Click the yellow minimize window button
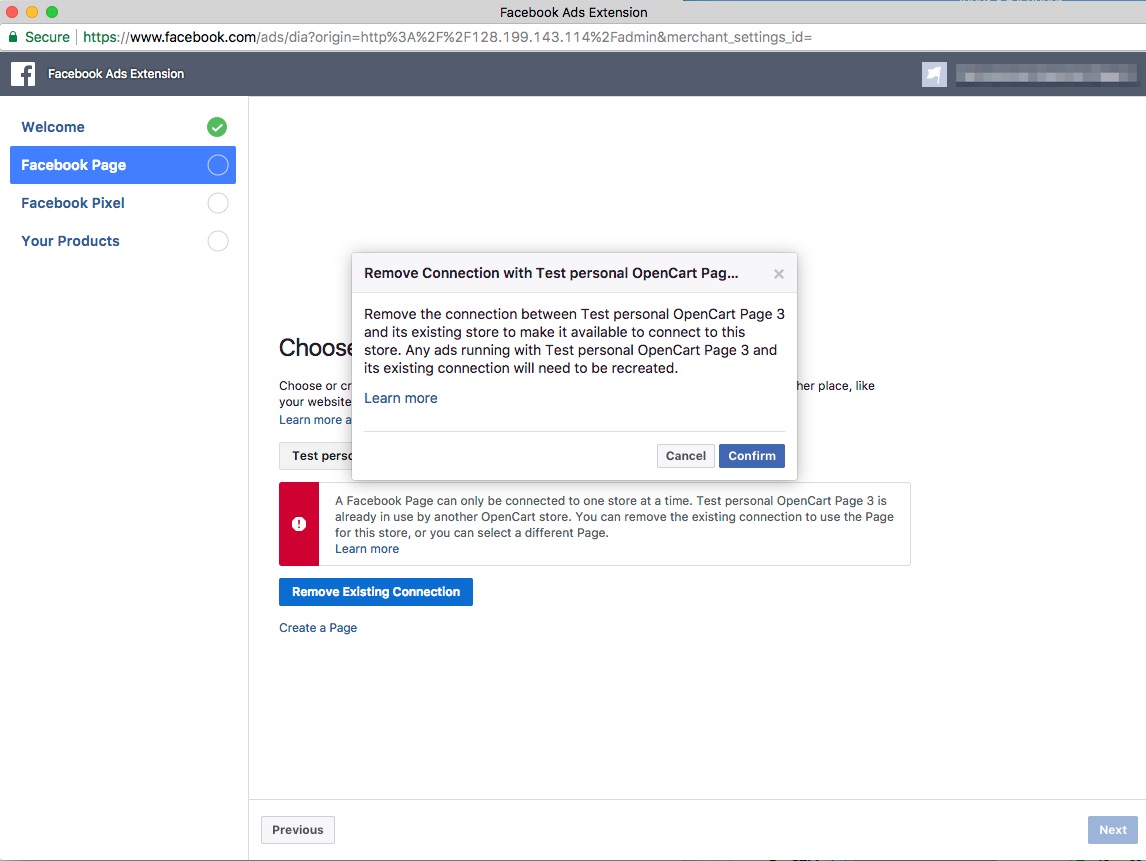This screenshot has width=1146, height=861. click(x=31, y=12)
